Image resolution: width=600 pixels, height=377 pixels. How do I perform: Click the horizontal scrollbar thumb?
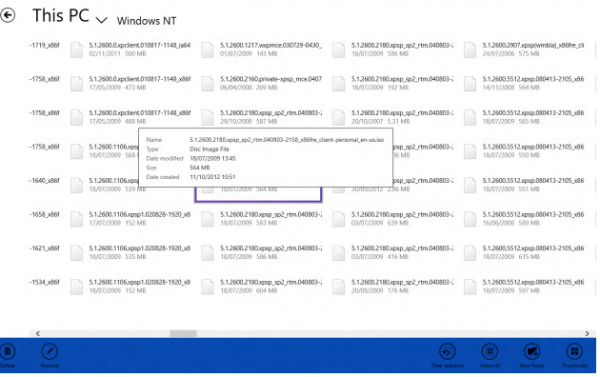point(183,334)
